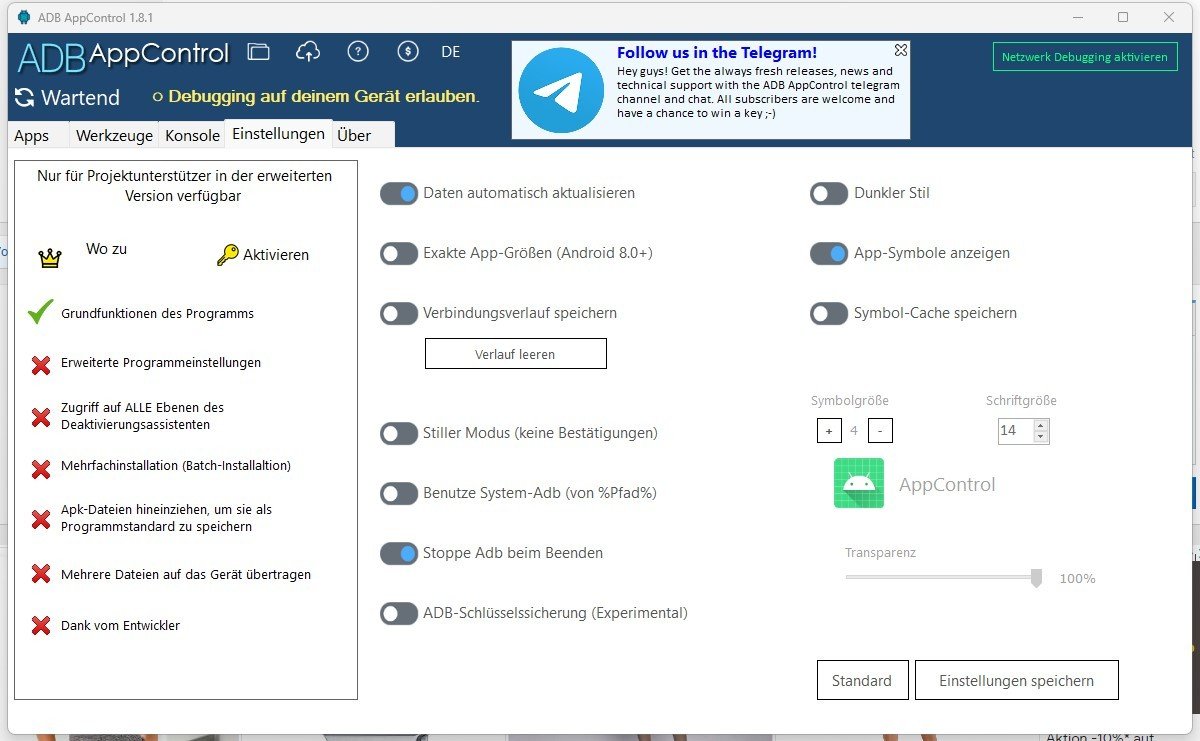The height and width of the screenshot is (741, 1200).
Task: Switch to the Werkzeuge tab
Action: [115, 136]
